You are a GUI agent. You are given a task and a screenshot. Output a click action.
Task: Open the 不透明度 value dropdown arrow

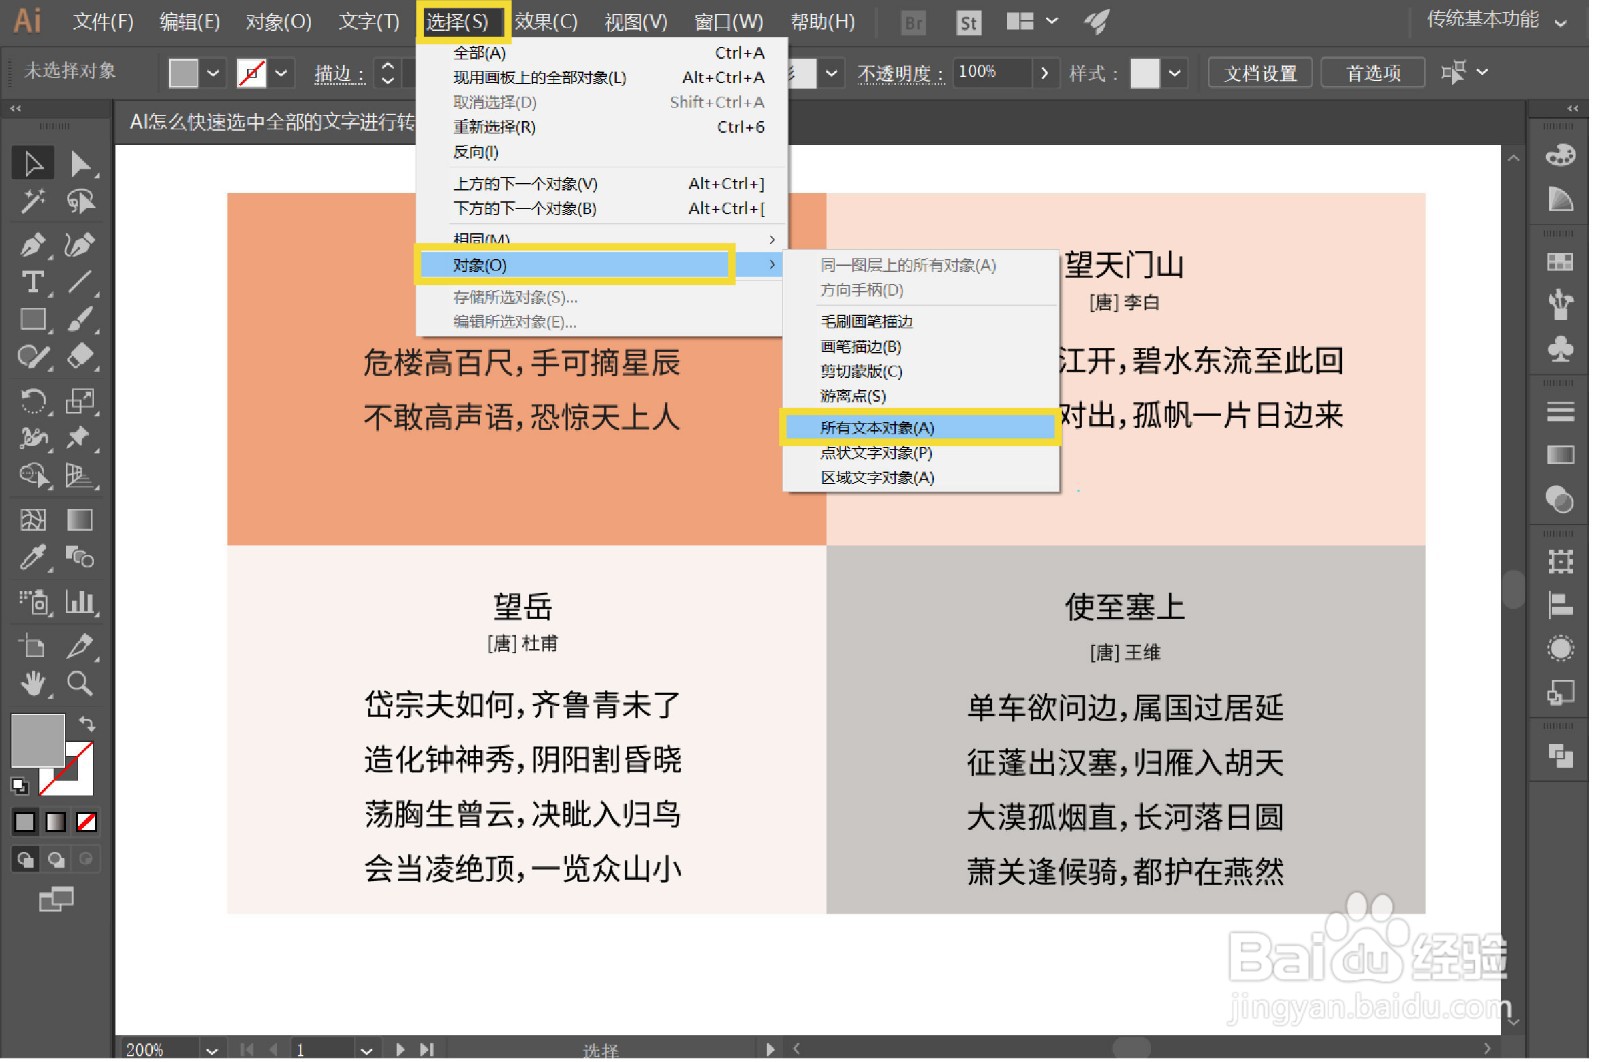[1045, 72]
